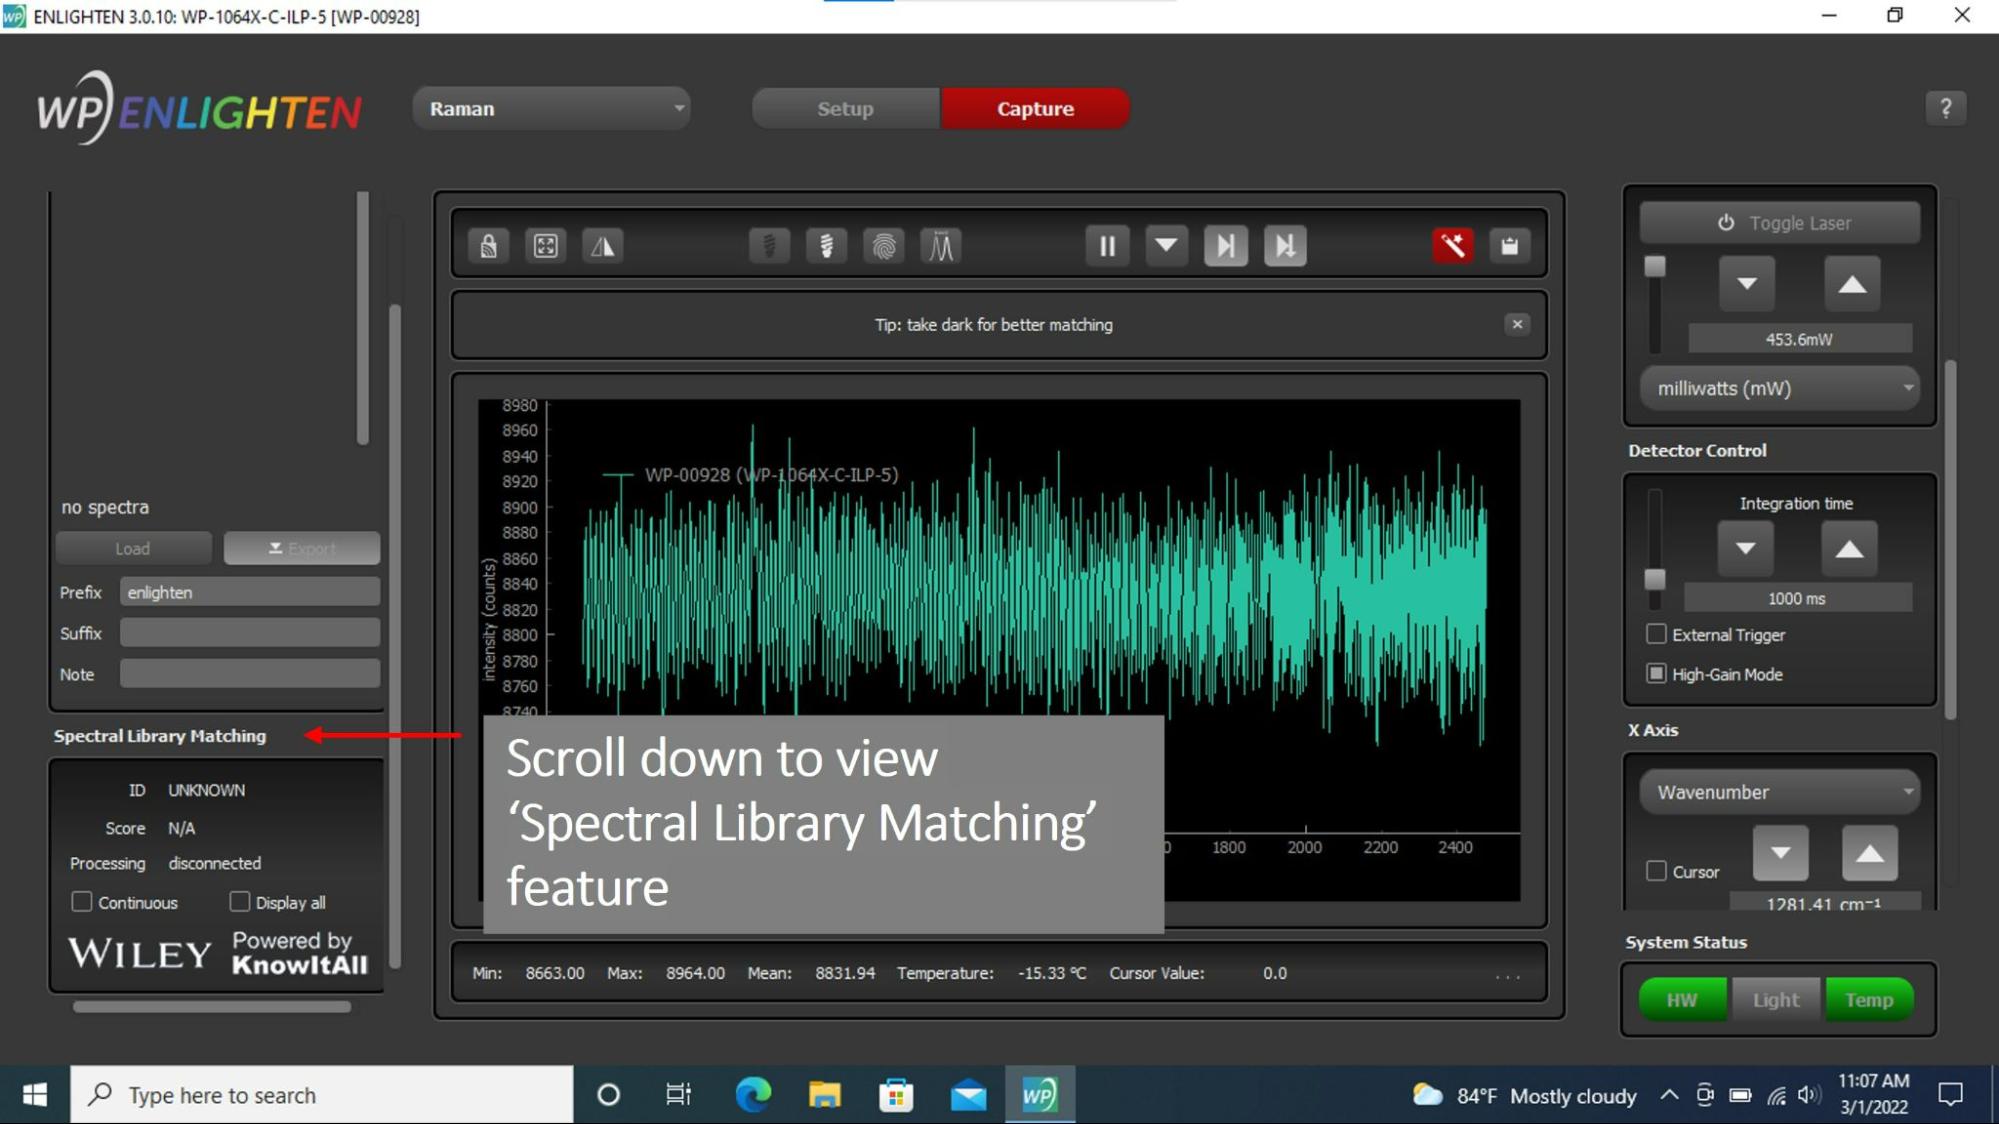Click the fingerprint Raman ID icon
Screen dimensions: 1999x1124
[884, 246]
